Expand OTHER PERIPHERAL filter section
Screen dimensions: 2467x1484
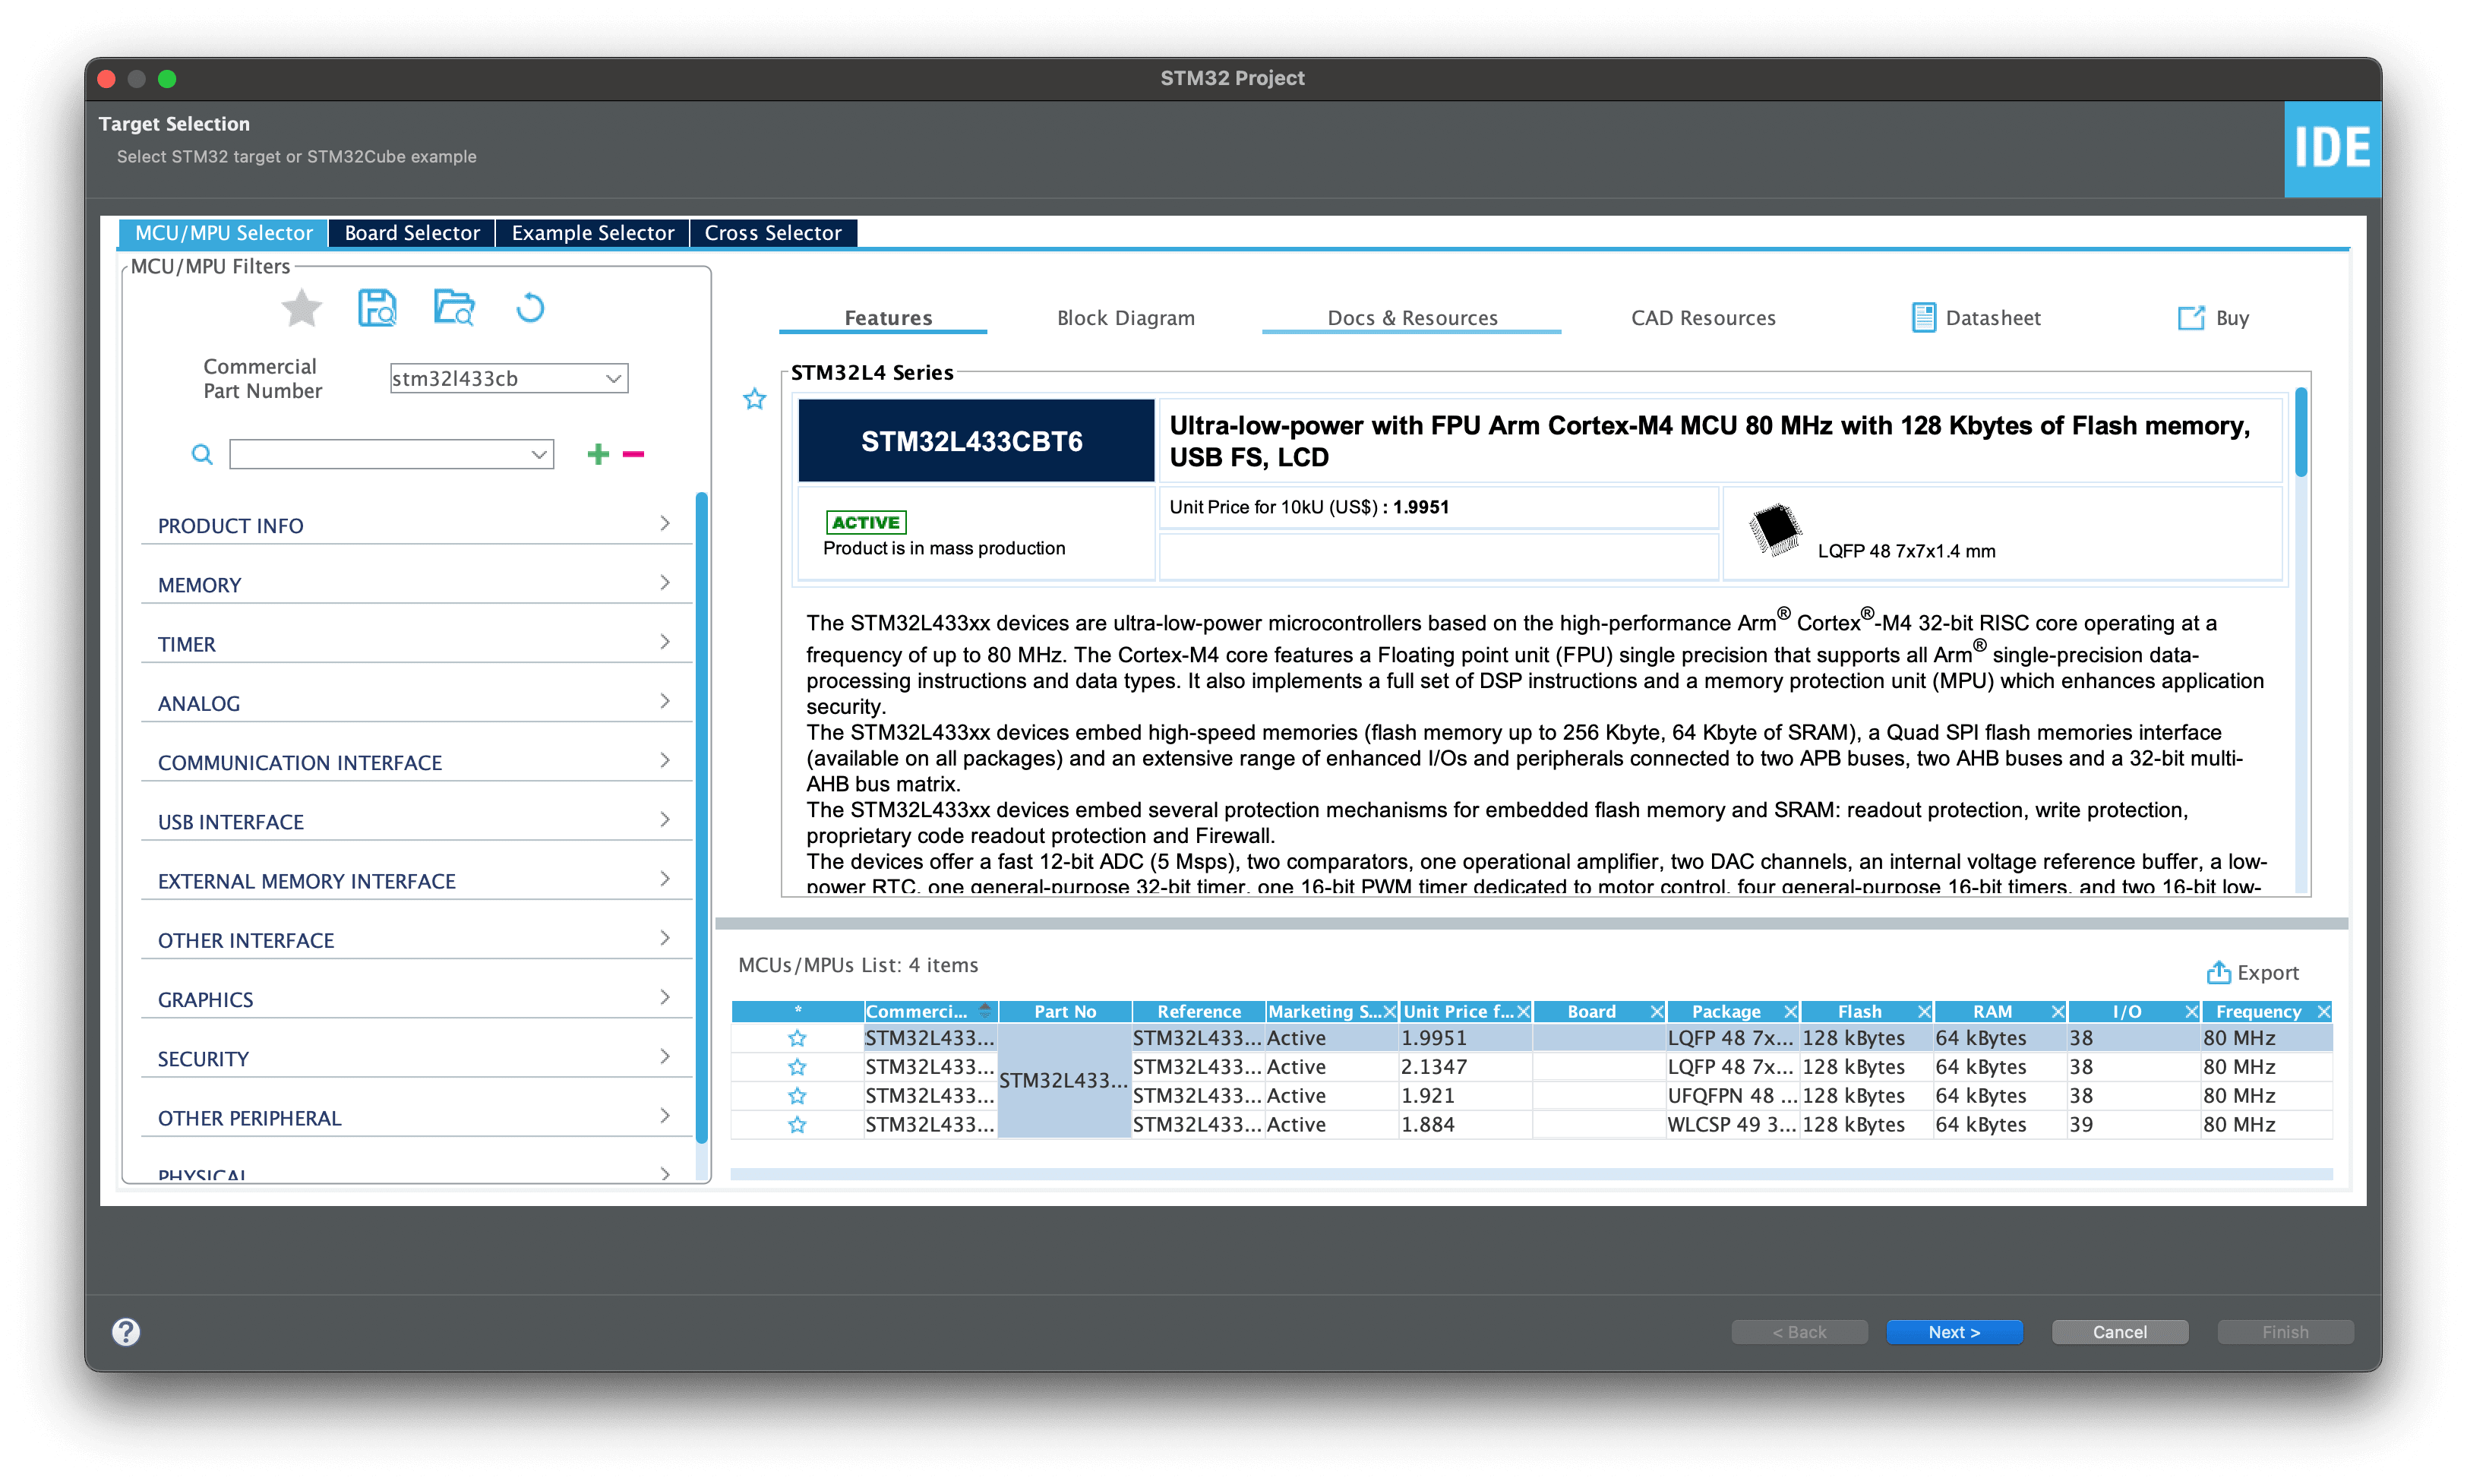pos(415,1117)
